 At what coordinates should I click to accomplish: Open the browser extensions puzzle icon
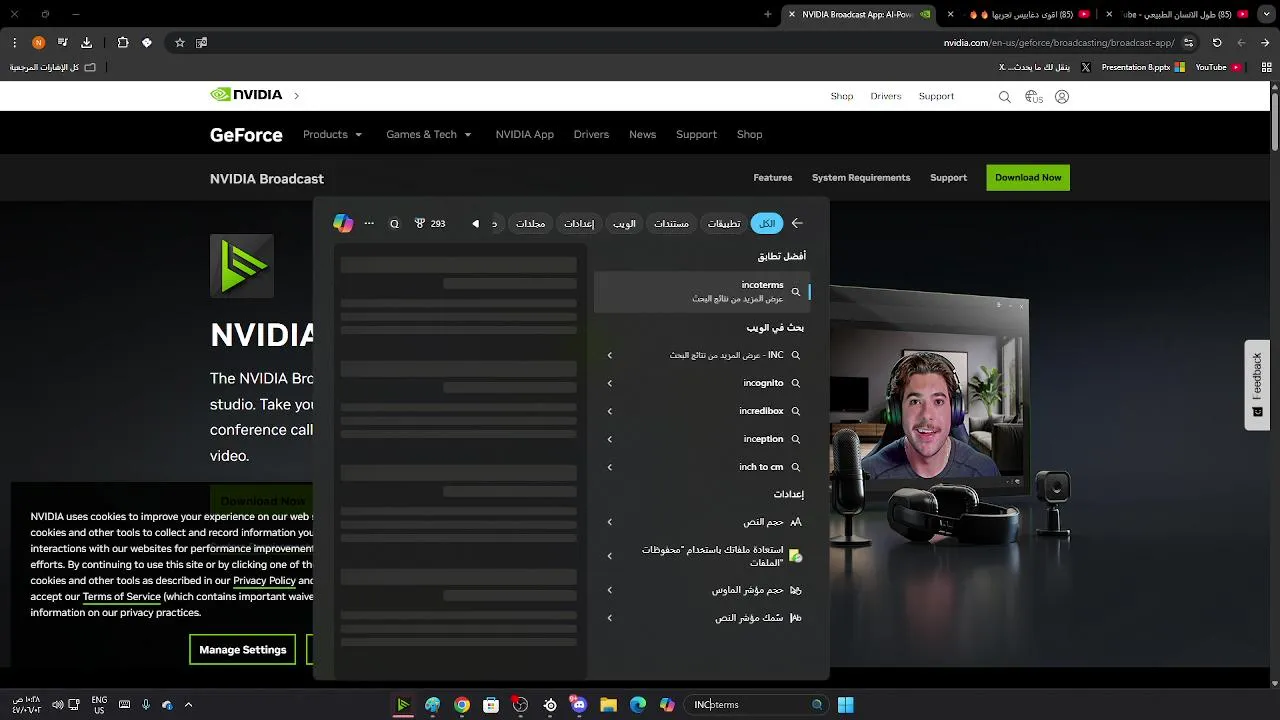[123, 43]
